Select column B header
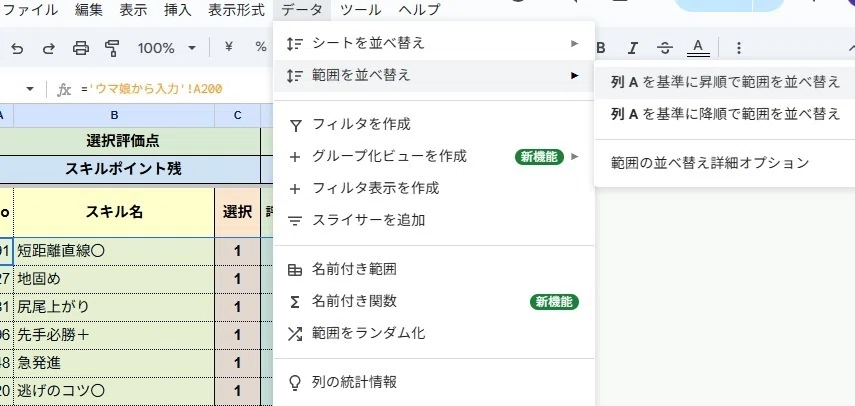Viewport: 855px width, 406px height. coord(114,115)
